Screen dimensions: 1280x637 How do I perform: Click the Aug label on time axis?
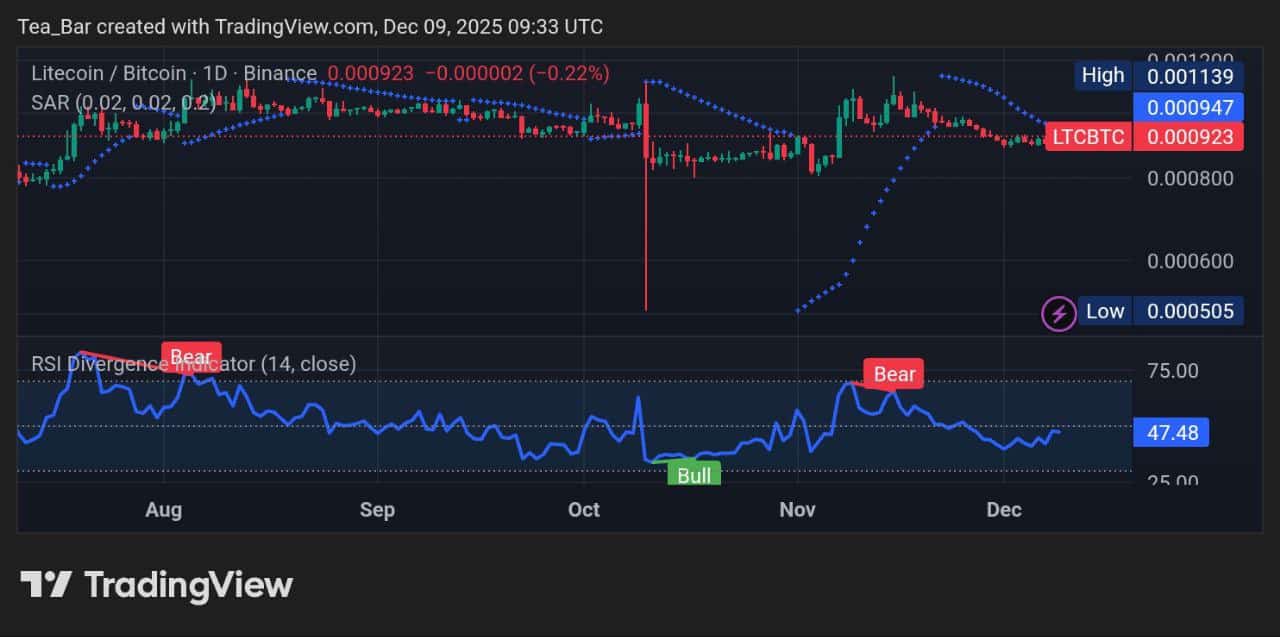pos(164,509)
